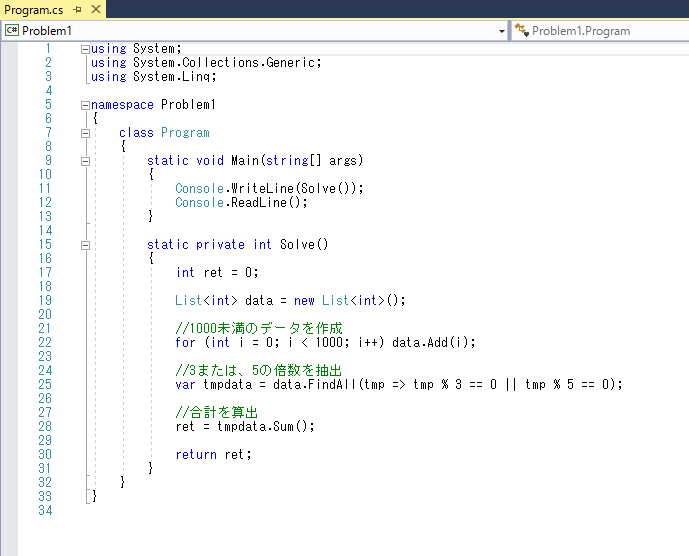Click 'System.Linq' in line 3
This screenshot has width=689, height=556.
pos(171,77)
